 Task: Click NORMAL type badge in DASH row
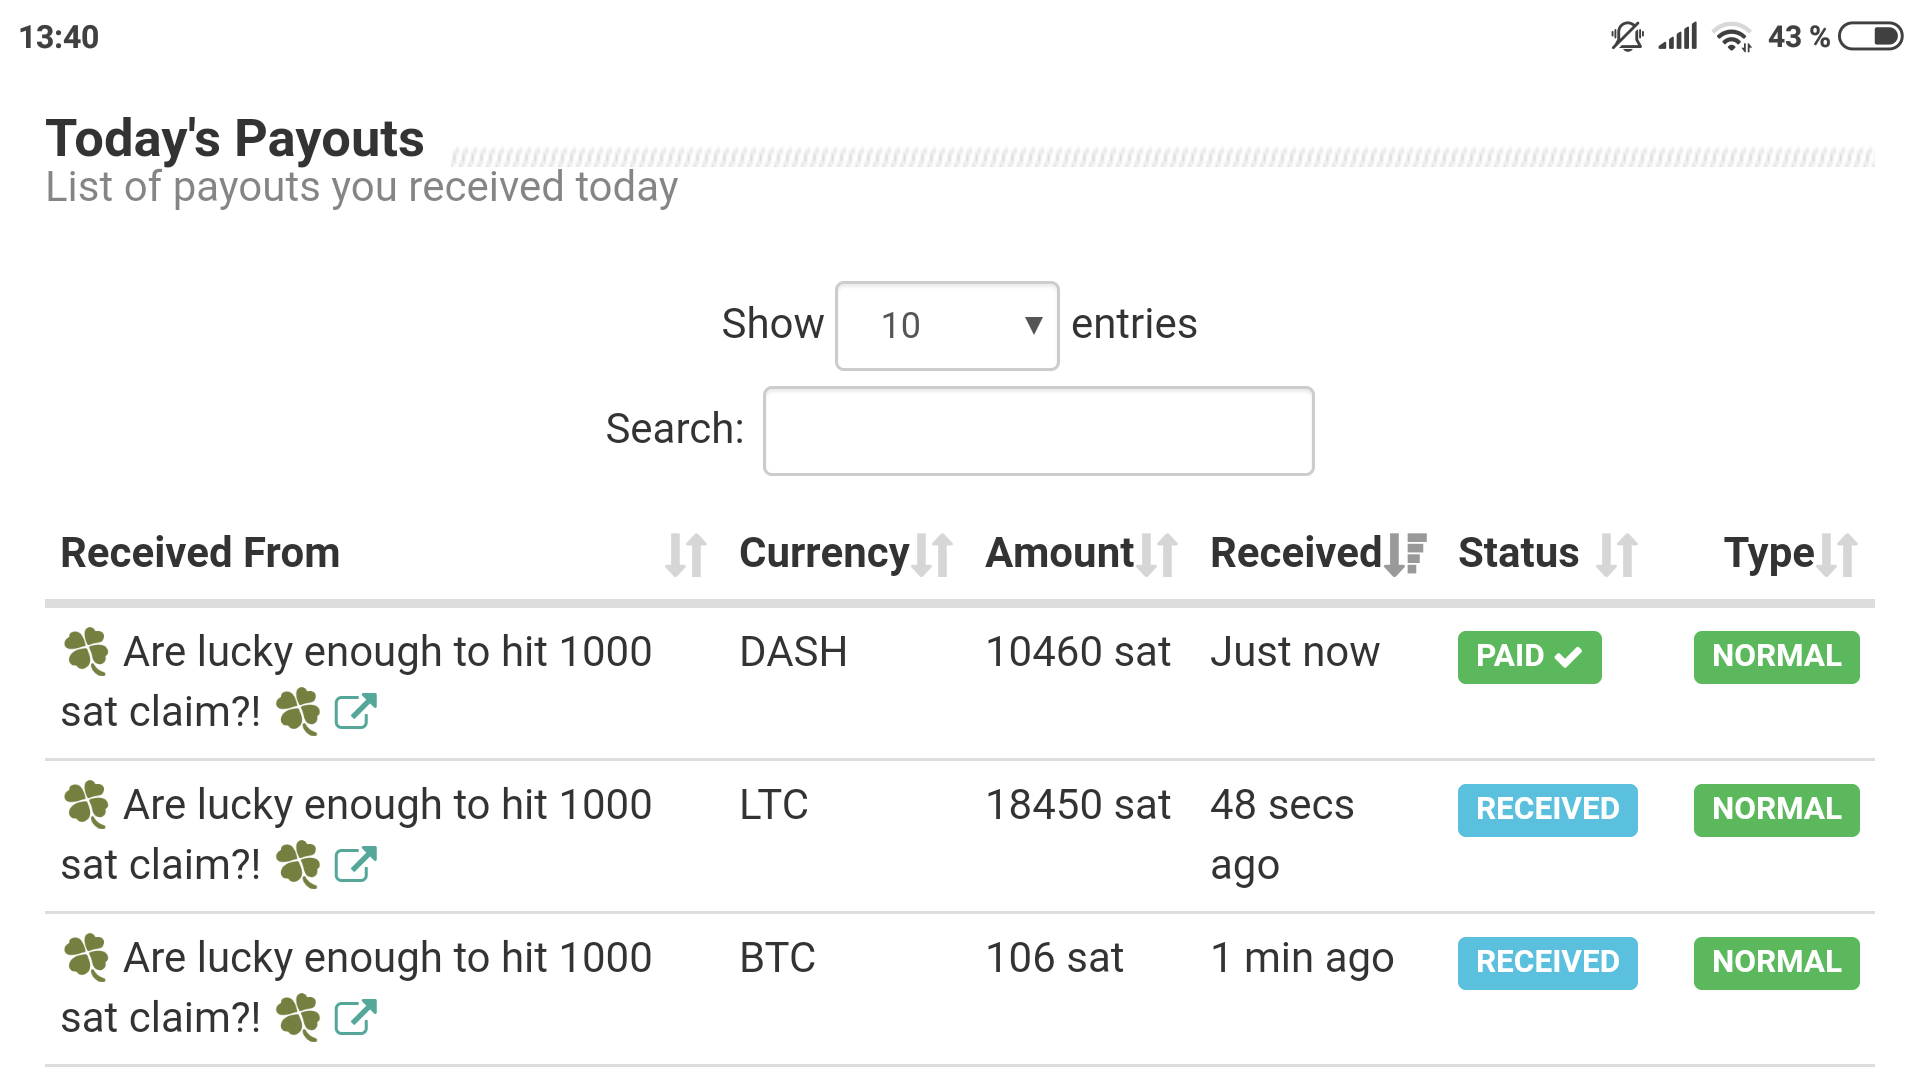point(1776,657)
